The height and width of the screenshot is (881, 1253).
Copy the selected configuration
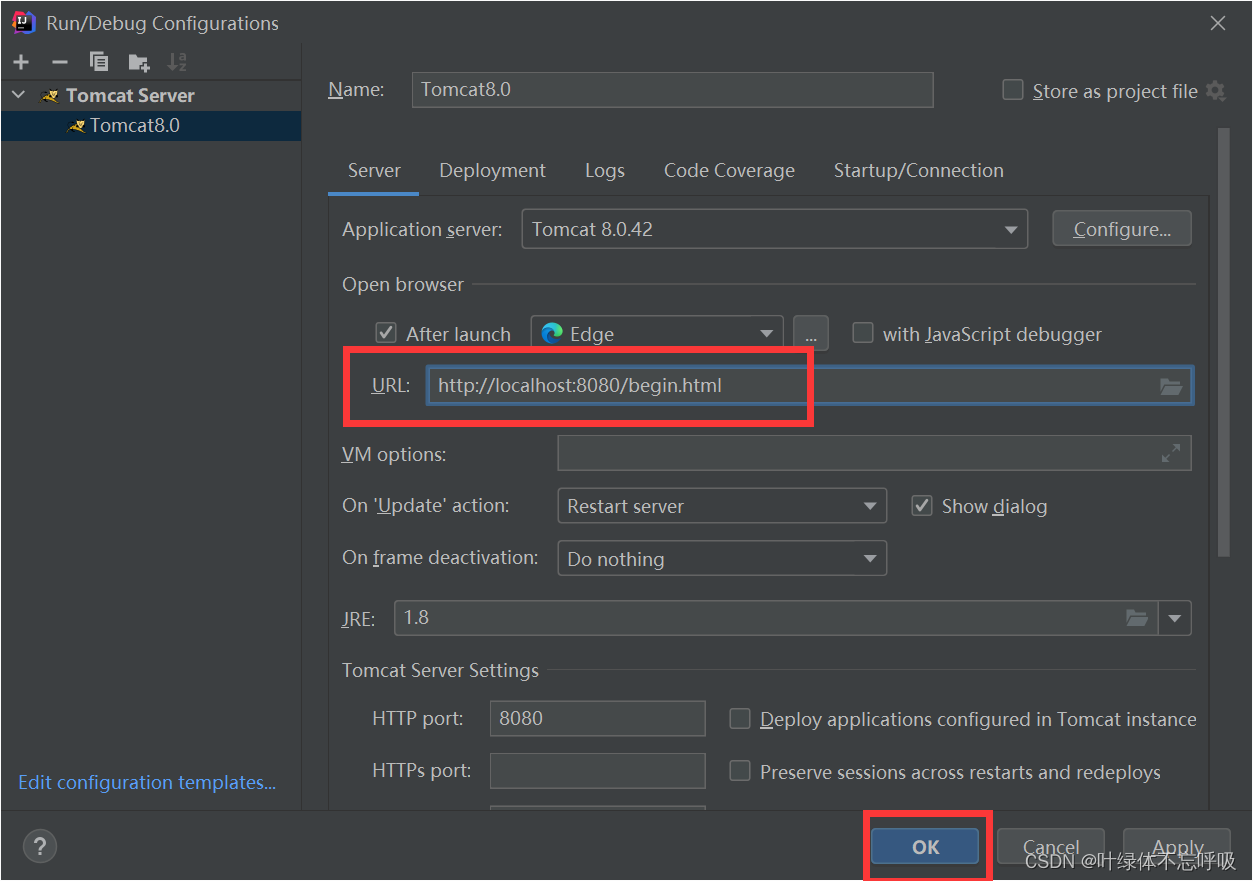point(99,62)
